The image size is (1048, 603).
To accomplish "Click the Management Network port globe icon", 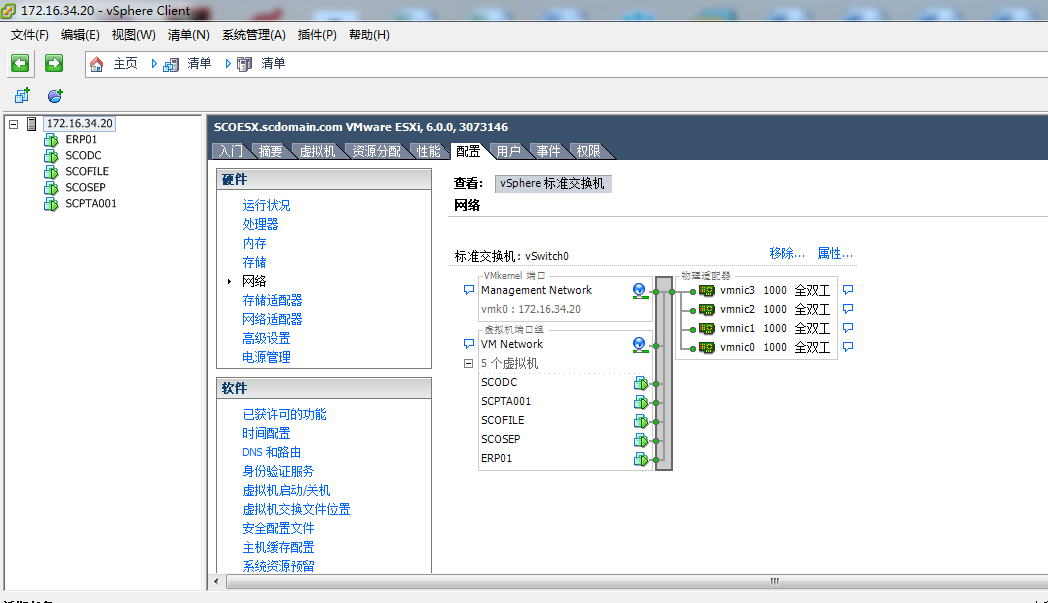I will tap(640, 290).
